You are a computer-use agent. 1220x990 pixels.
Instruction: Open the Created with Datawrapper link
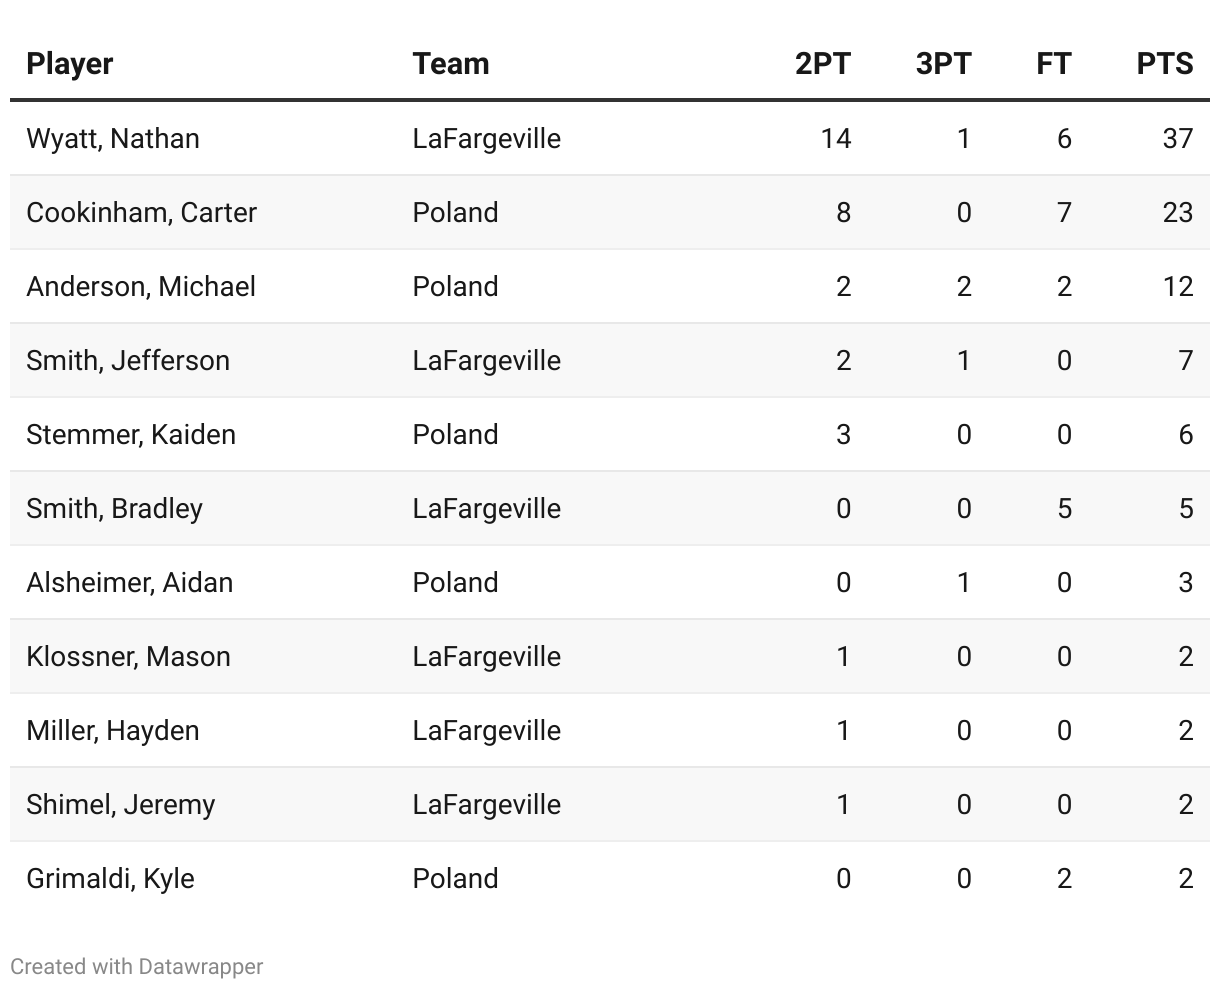137,967
